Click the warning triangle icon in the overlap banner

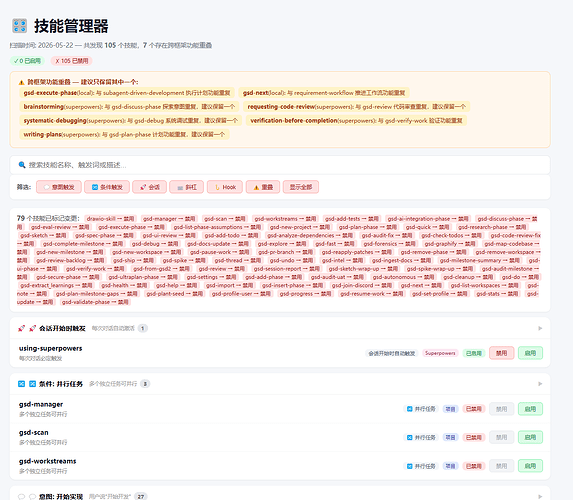(21, 82)
